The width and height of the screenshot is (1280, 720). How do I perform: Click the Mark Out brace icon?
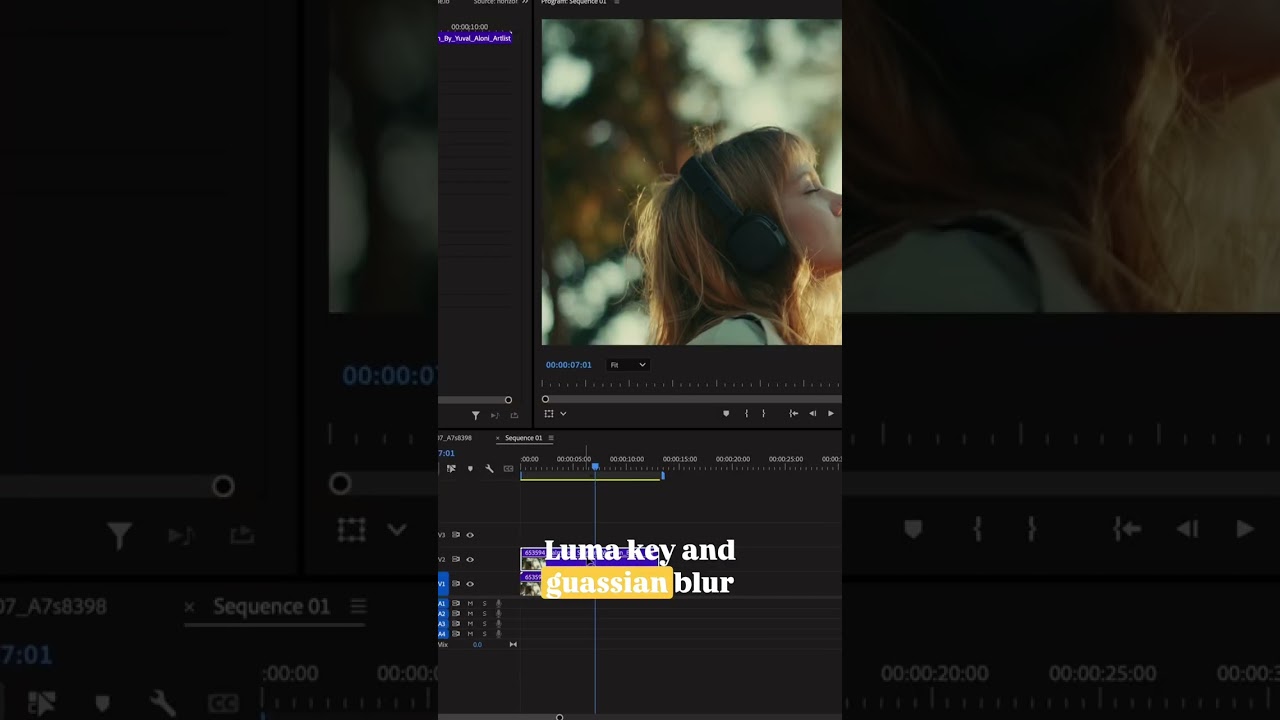763,413
